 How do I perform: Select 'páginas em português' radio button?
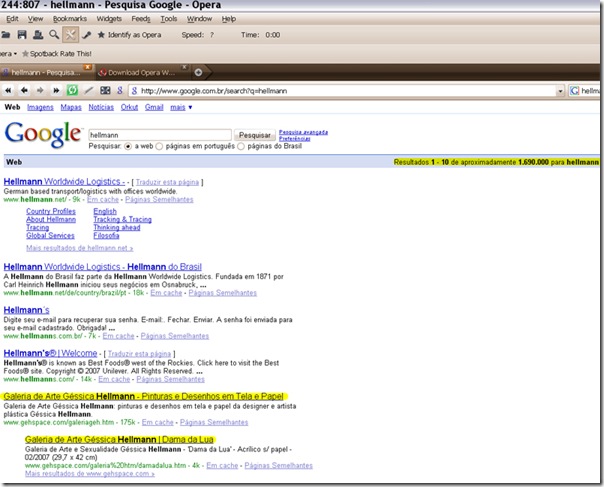(x=159, y=146)
